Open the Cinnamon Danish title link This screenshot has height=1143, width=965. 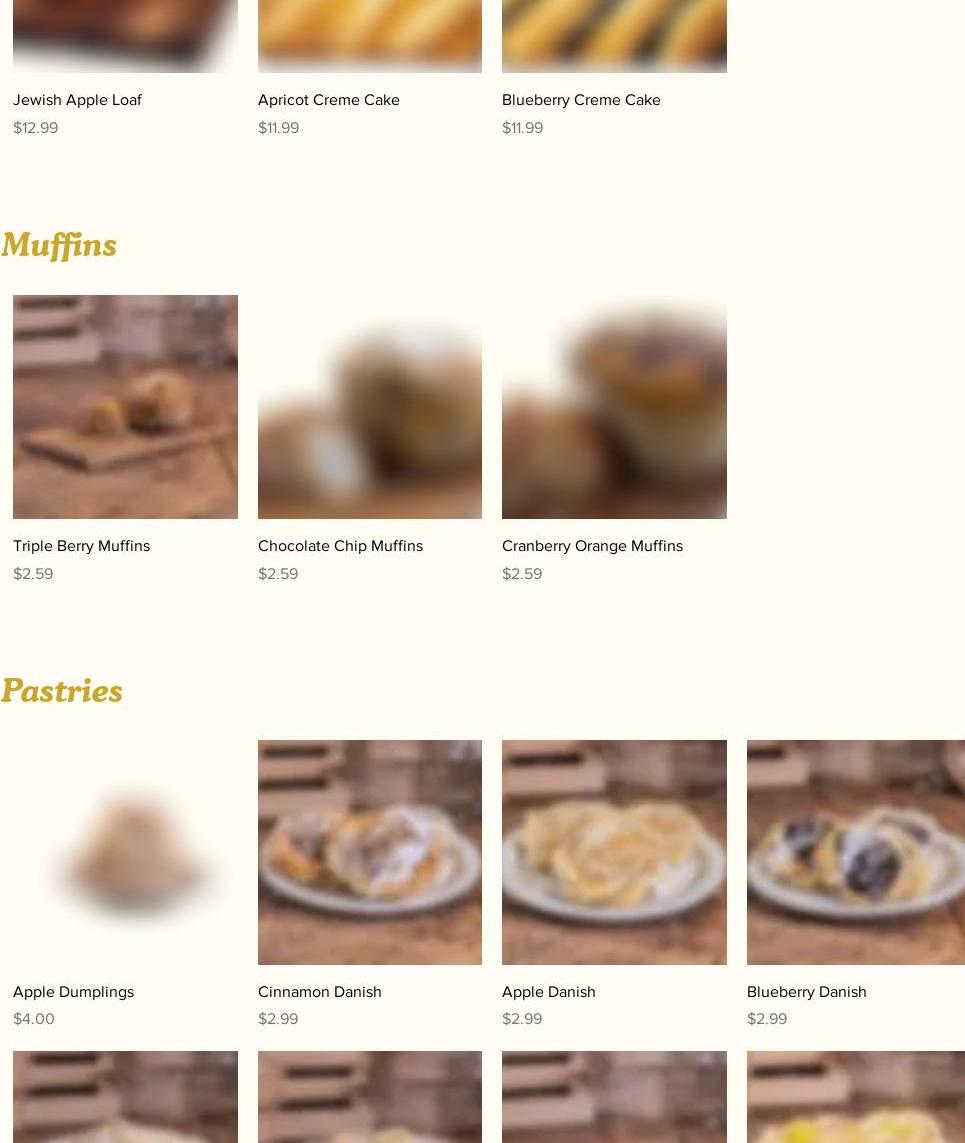(x=319, y=992)
